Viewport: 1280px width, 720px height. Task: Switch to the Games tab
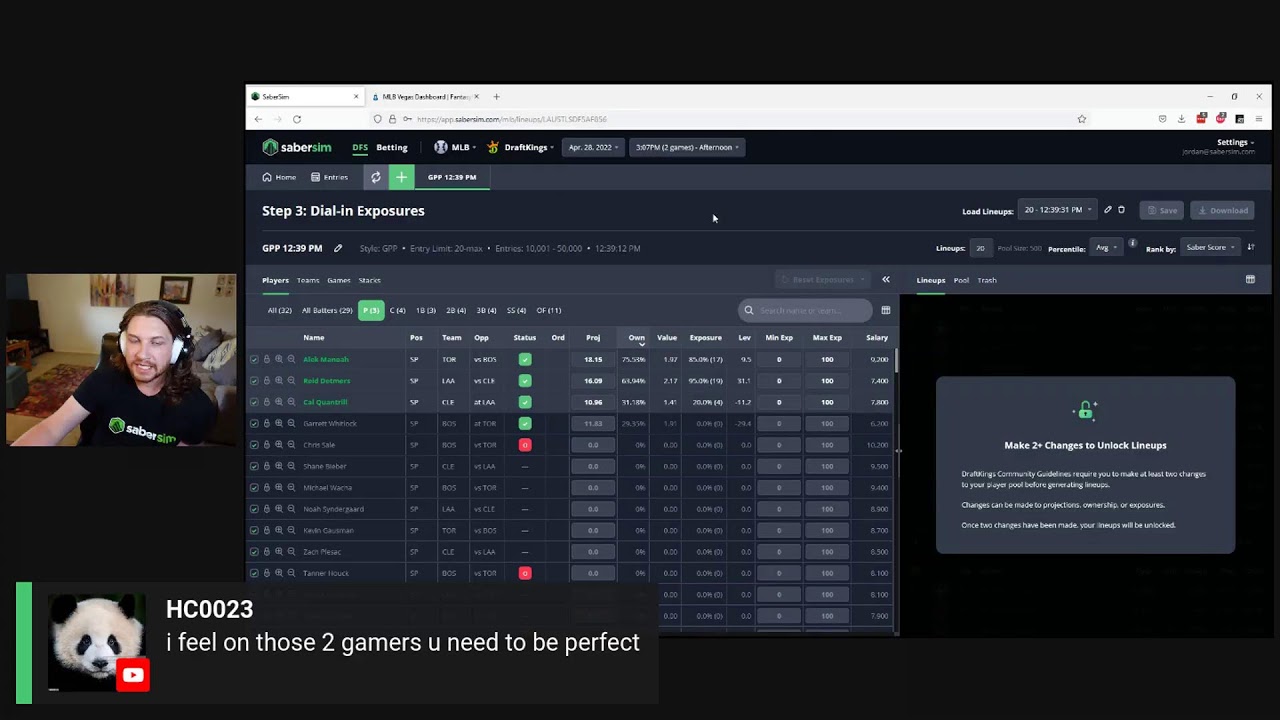point(338,280)
